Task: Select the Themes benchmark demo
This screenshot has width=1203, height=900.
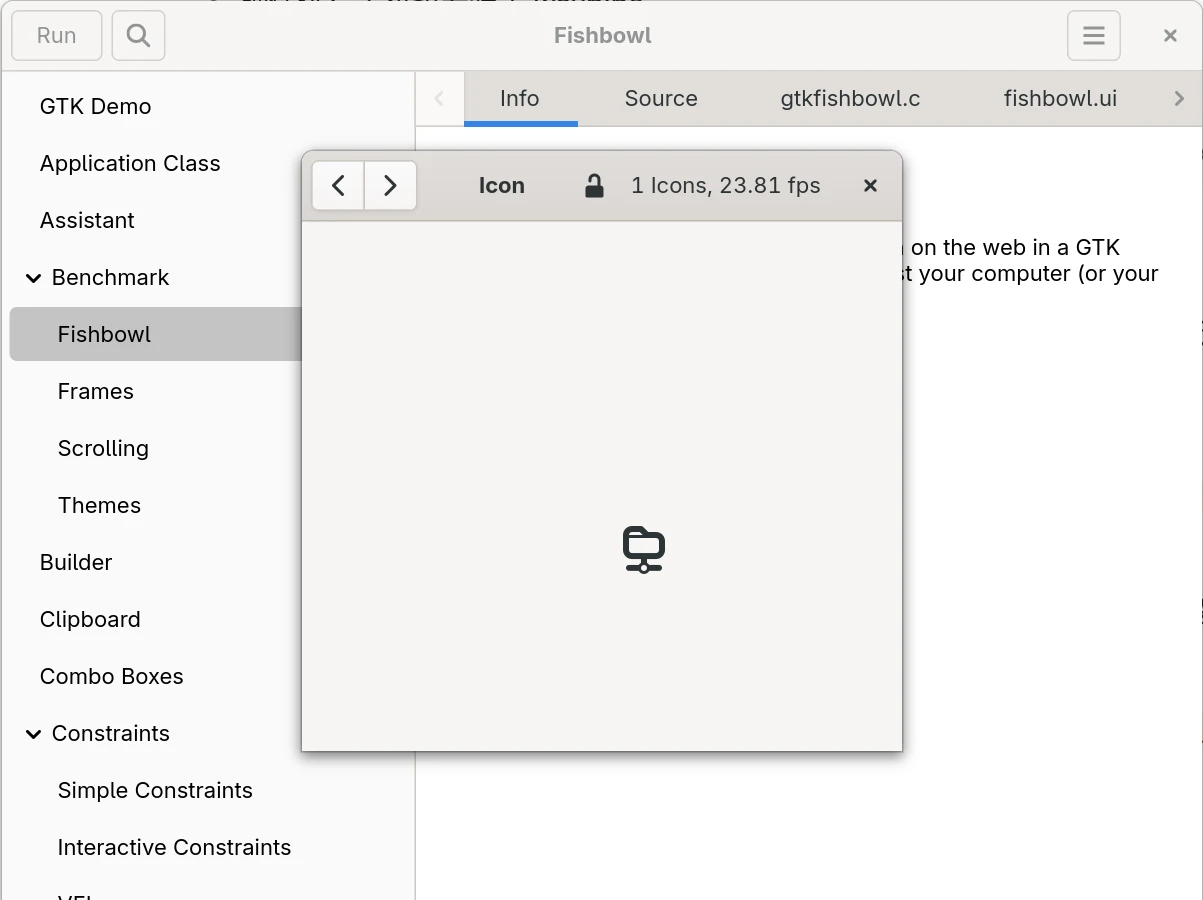Action: [x=99, y=506]
